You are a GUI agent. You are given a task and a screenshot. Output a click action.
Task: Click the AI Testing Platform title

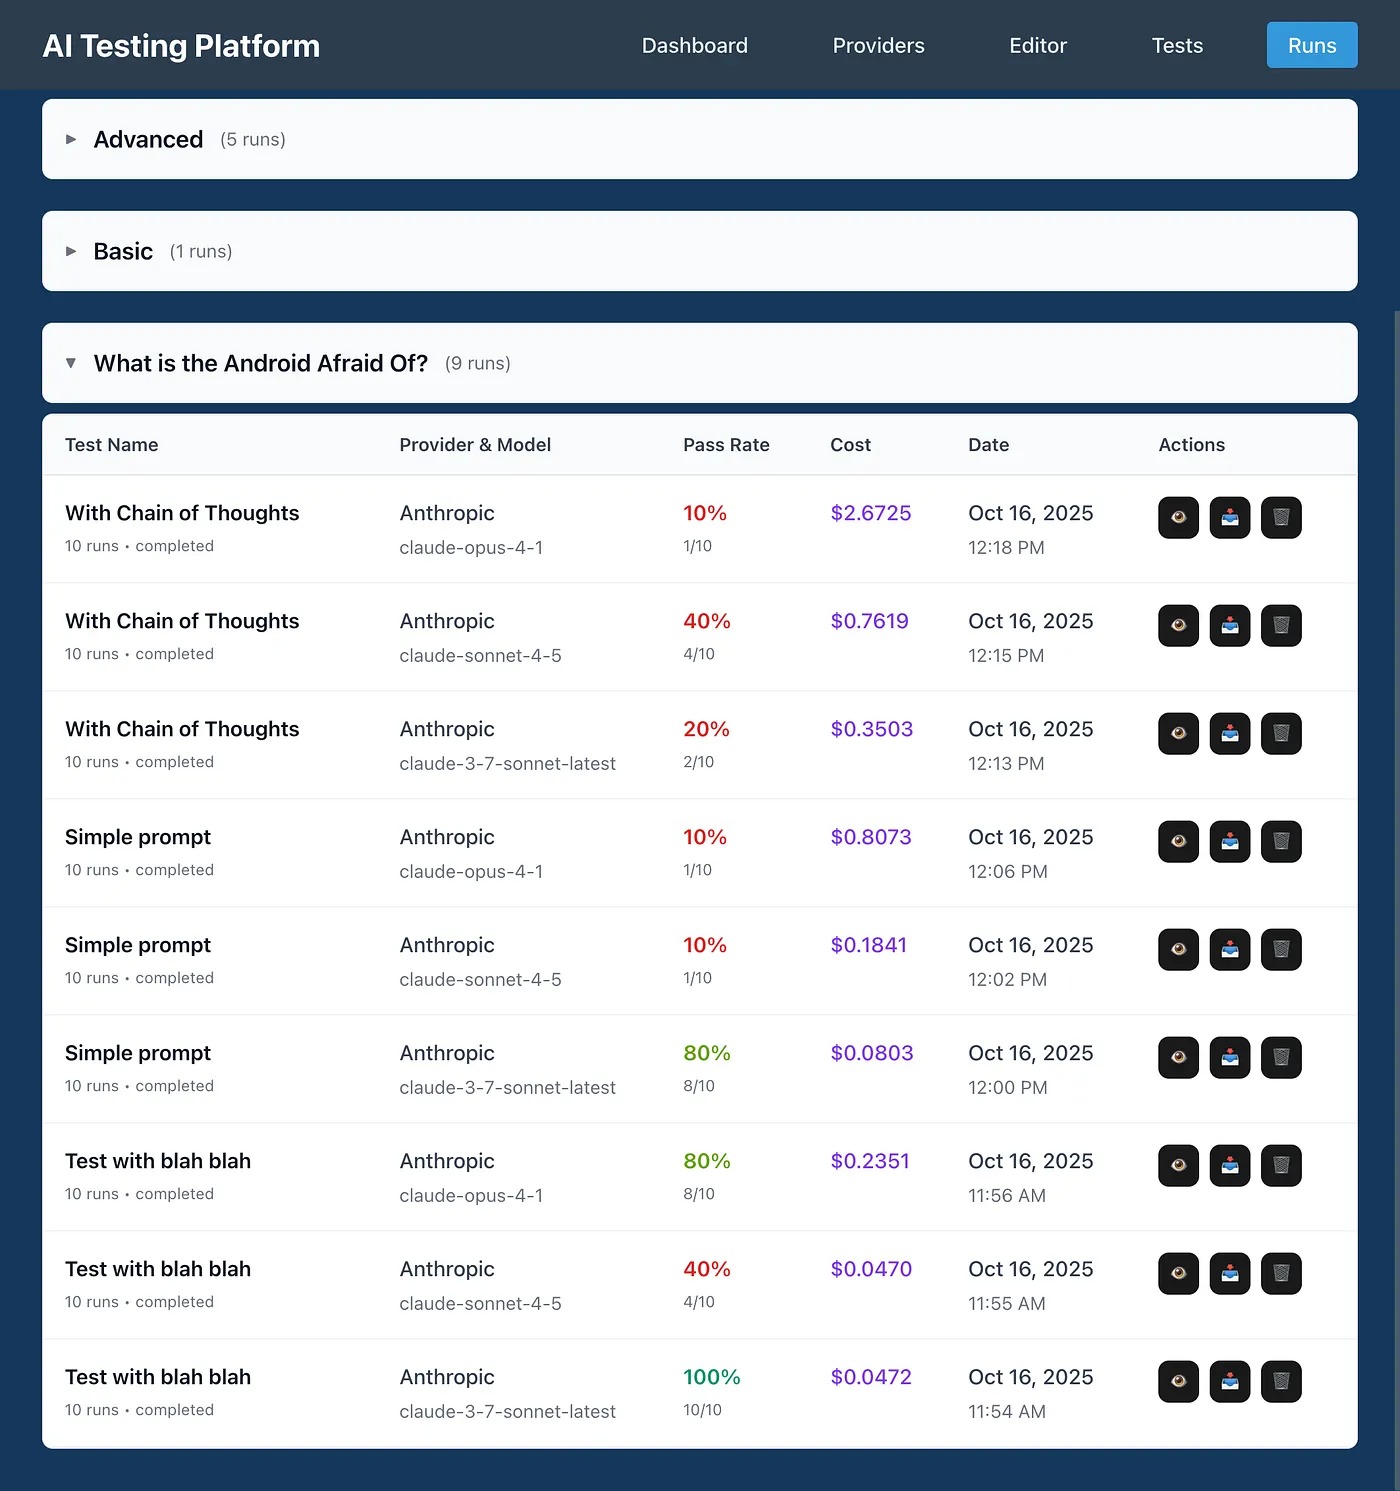tap(181, 46)
